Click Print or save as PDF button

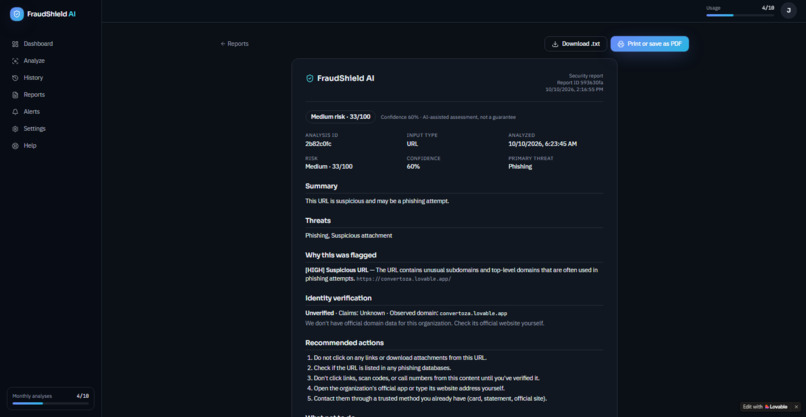coord(650,44)
